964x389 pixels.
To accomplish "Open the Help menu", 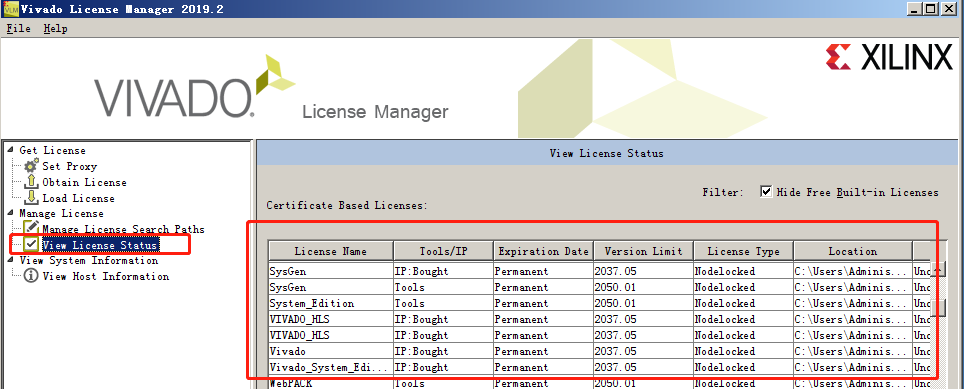I will (x=55, y=29).
